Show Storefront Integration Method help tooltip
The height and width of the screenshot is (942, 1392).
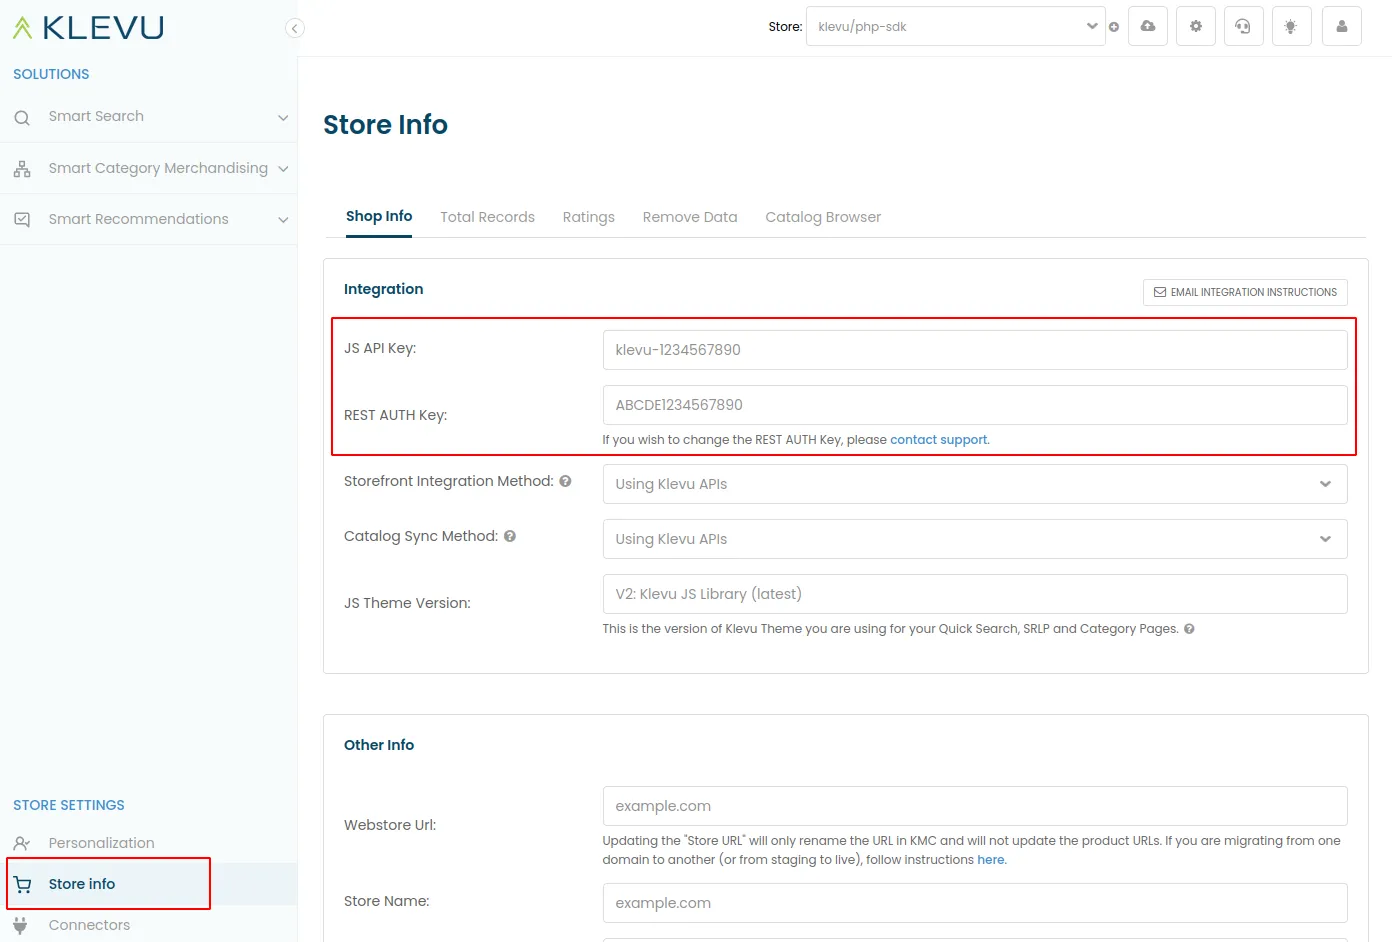(565, 481)
